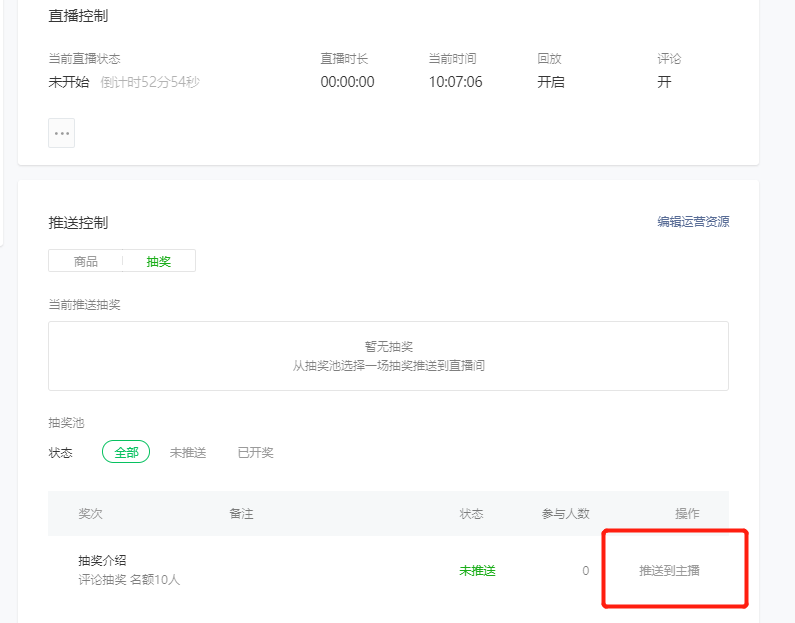
Task: Click the 备注 column header
Action: click(241, 513)
